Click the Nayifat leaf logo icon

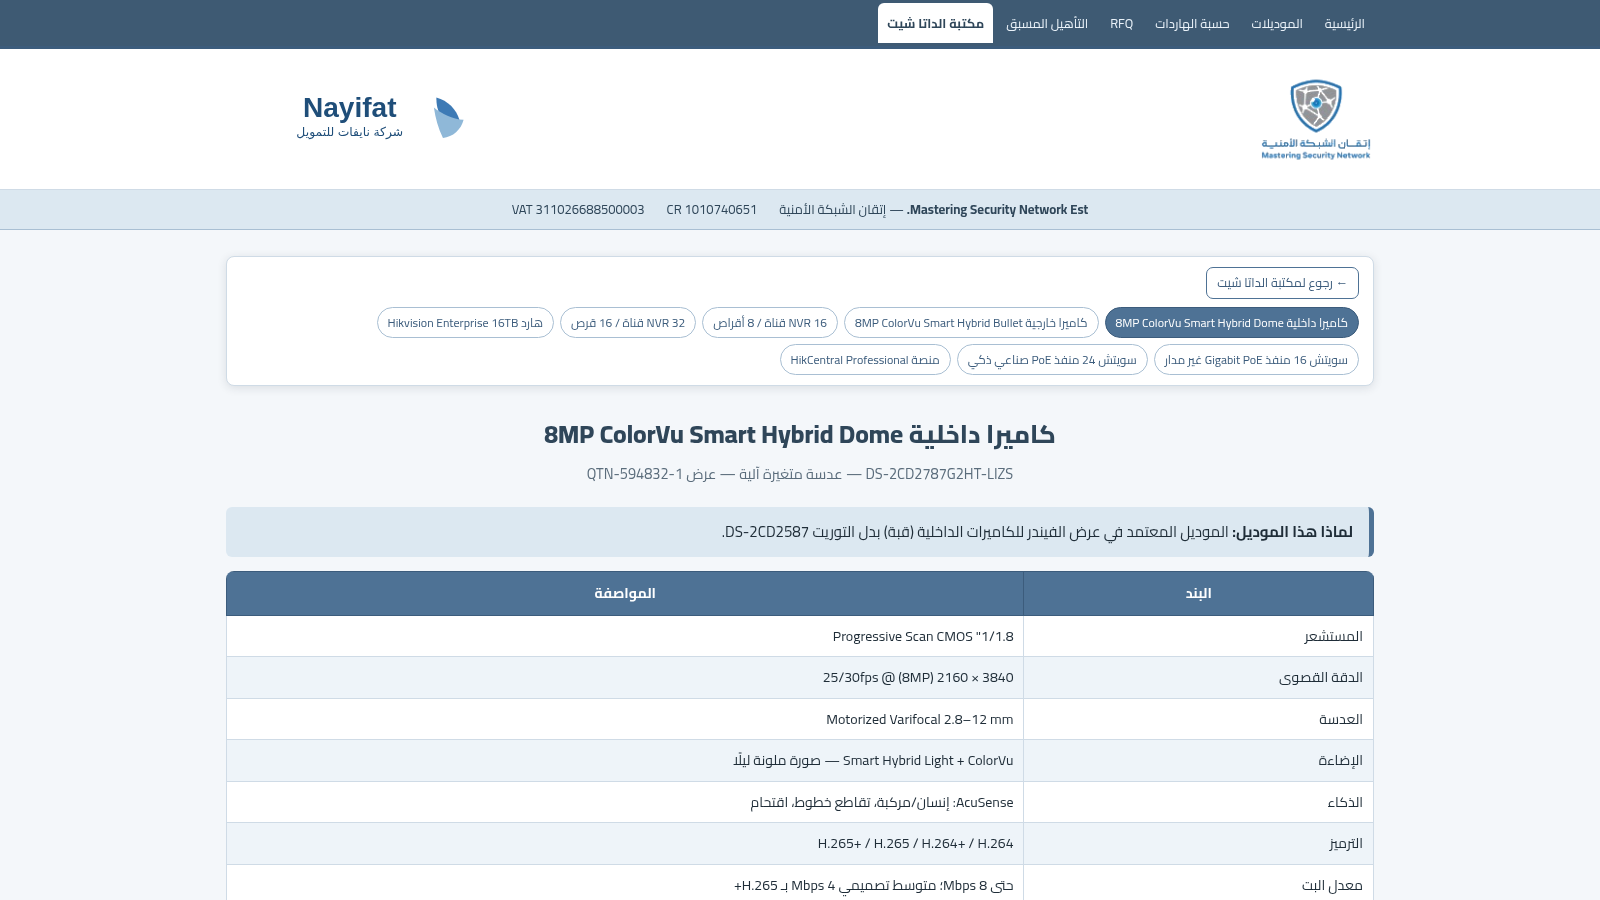point(448,118)
